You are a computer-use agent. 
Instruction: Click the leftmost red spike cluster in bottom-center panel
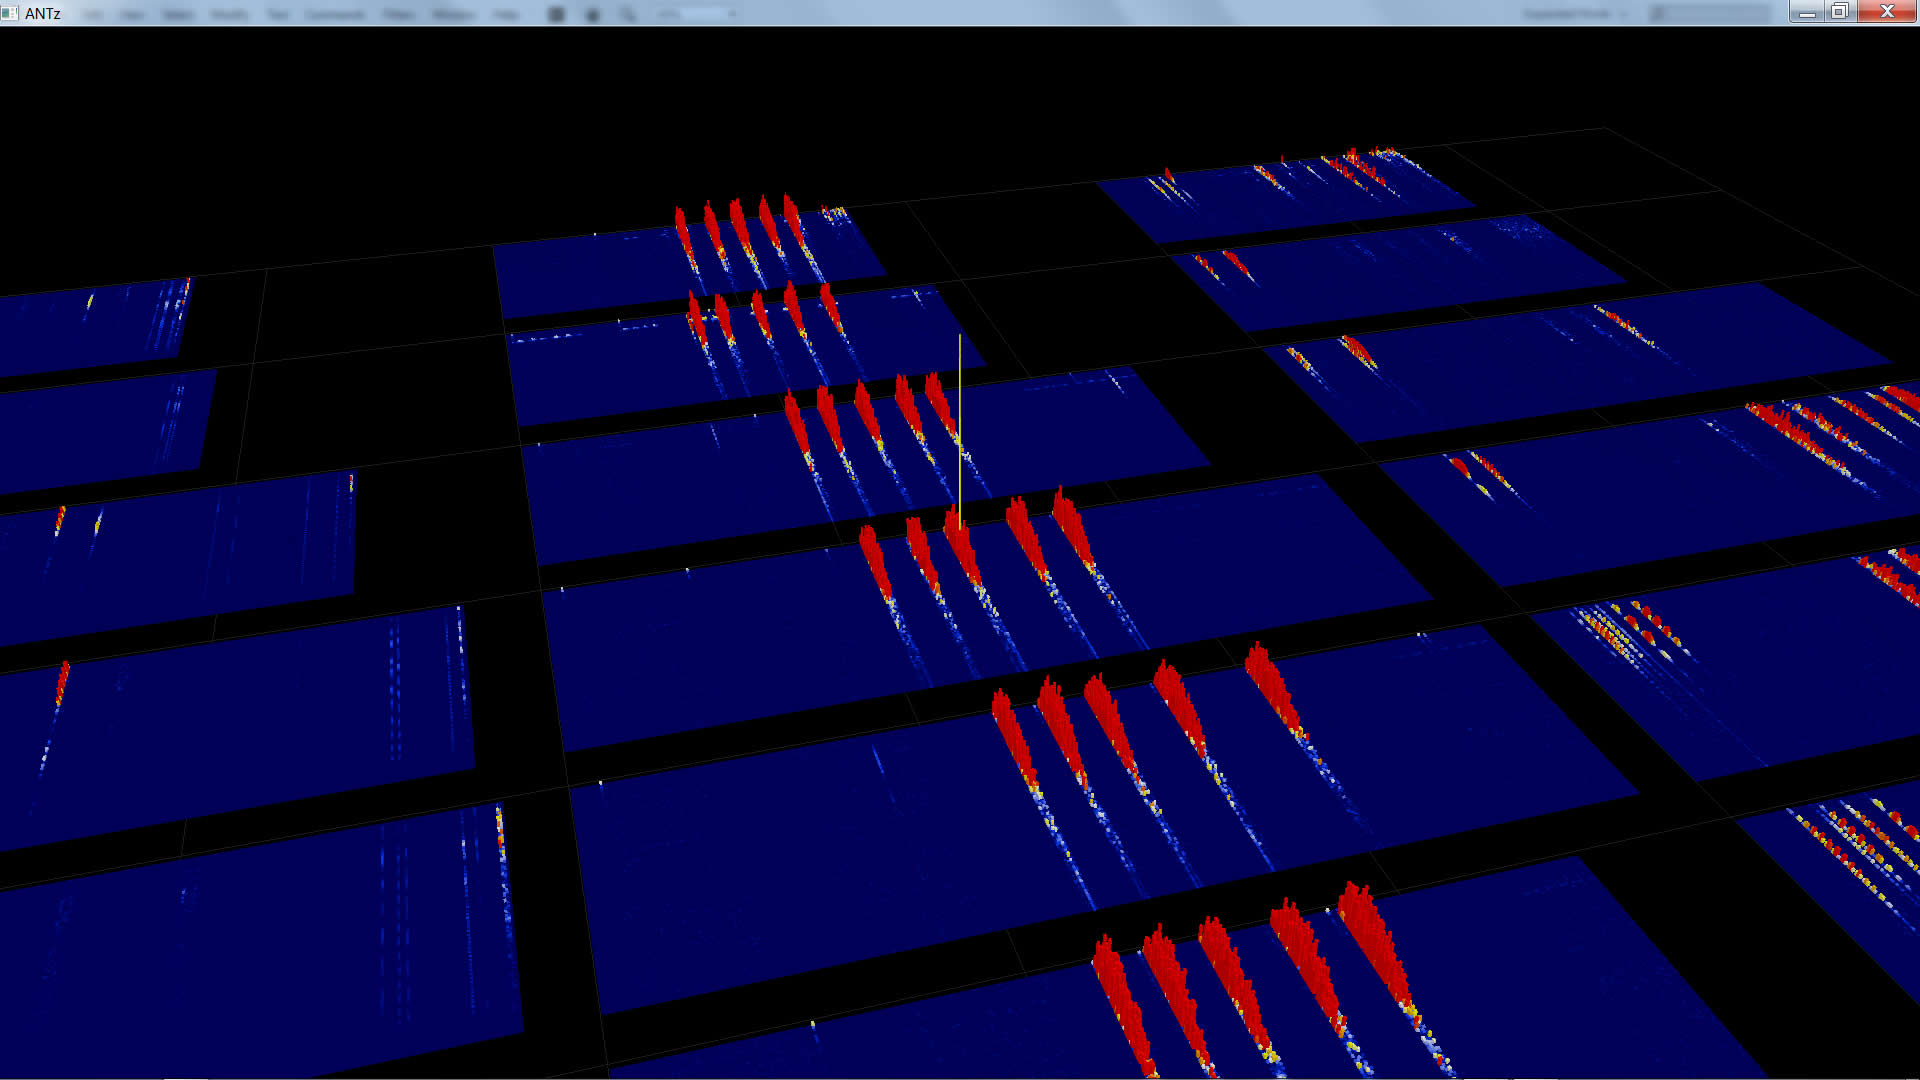coord(1118,990)
